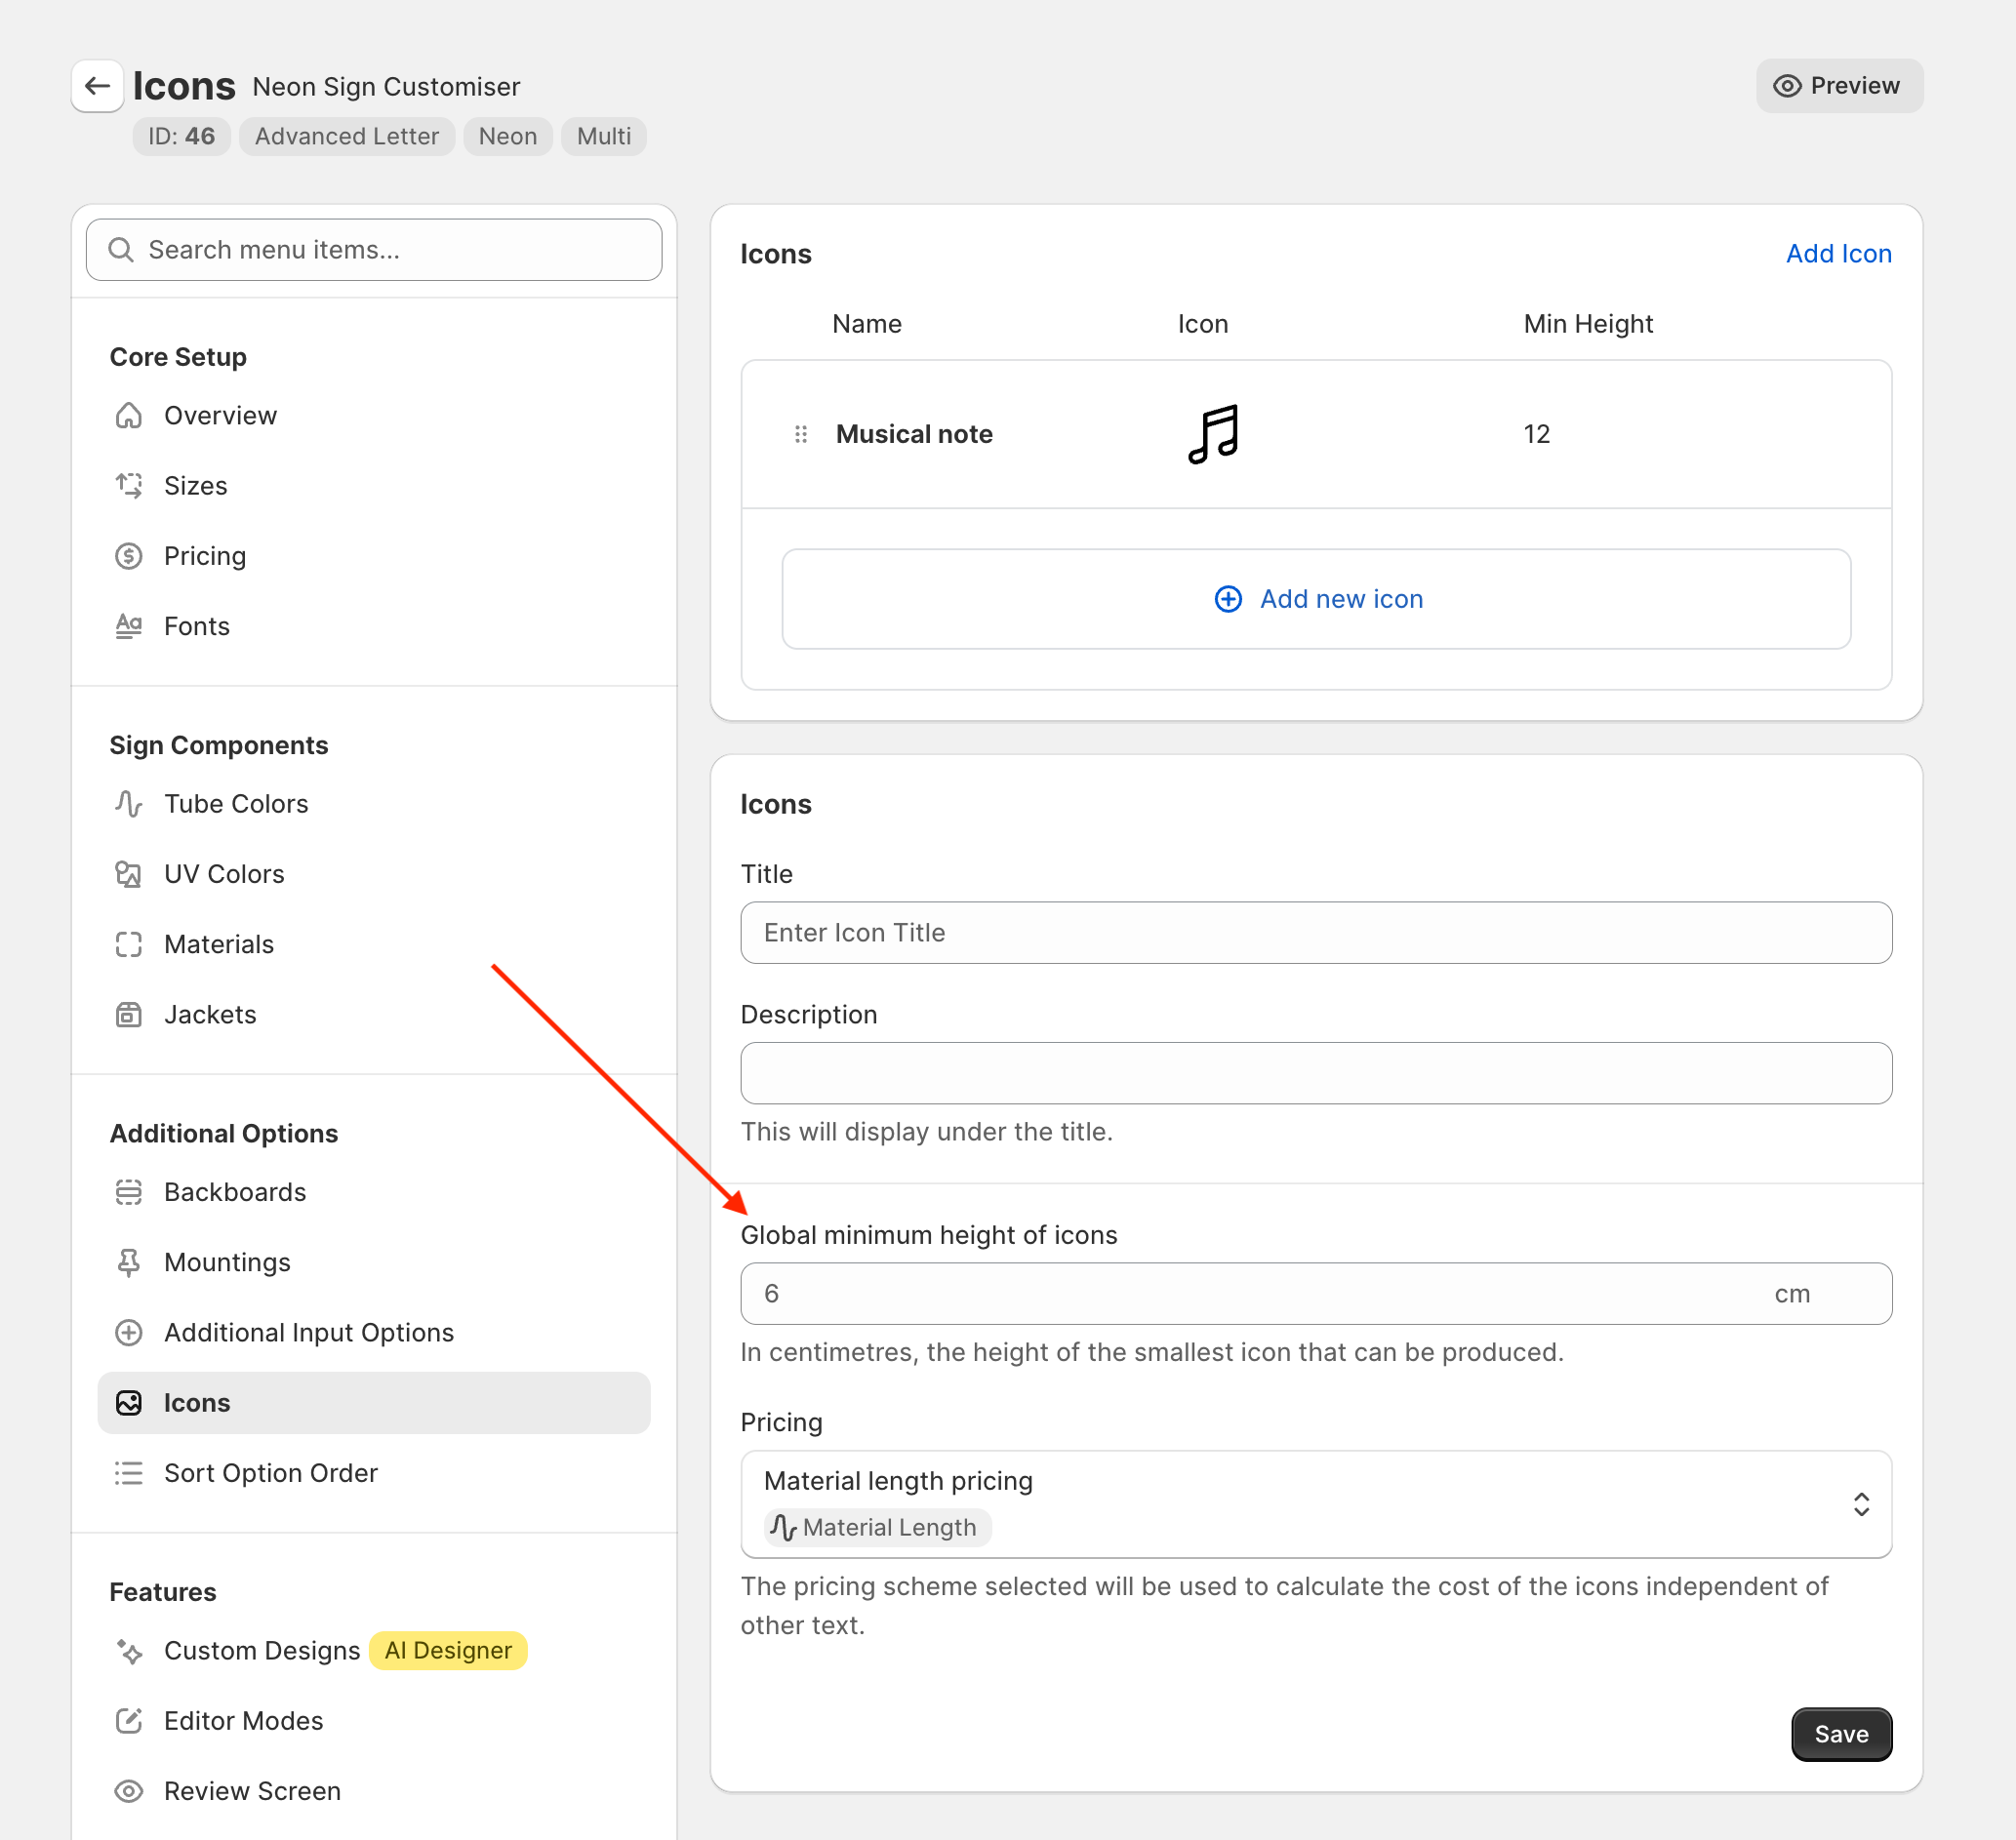Click the Pricing select chevron arrows
The height and width of the screenshot is (1840, 2016).
[x=1861, y=1504]
